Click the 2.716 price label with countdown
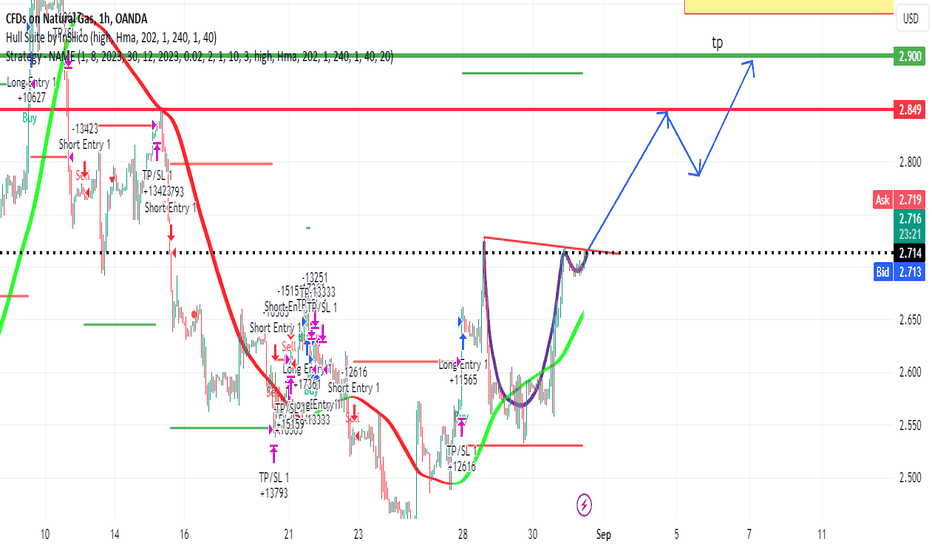 click(x=909, y=226)
